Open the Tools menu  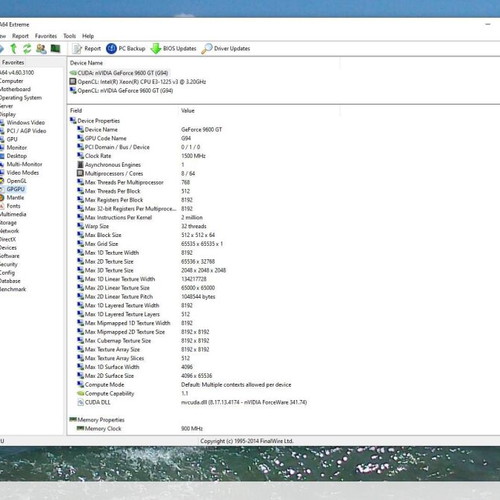(x=70, y=36)
